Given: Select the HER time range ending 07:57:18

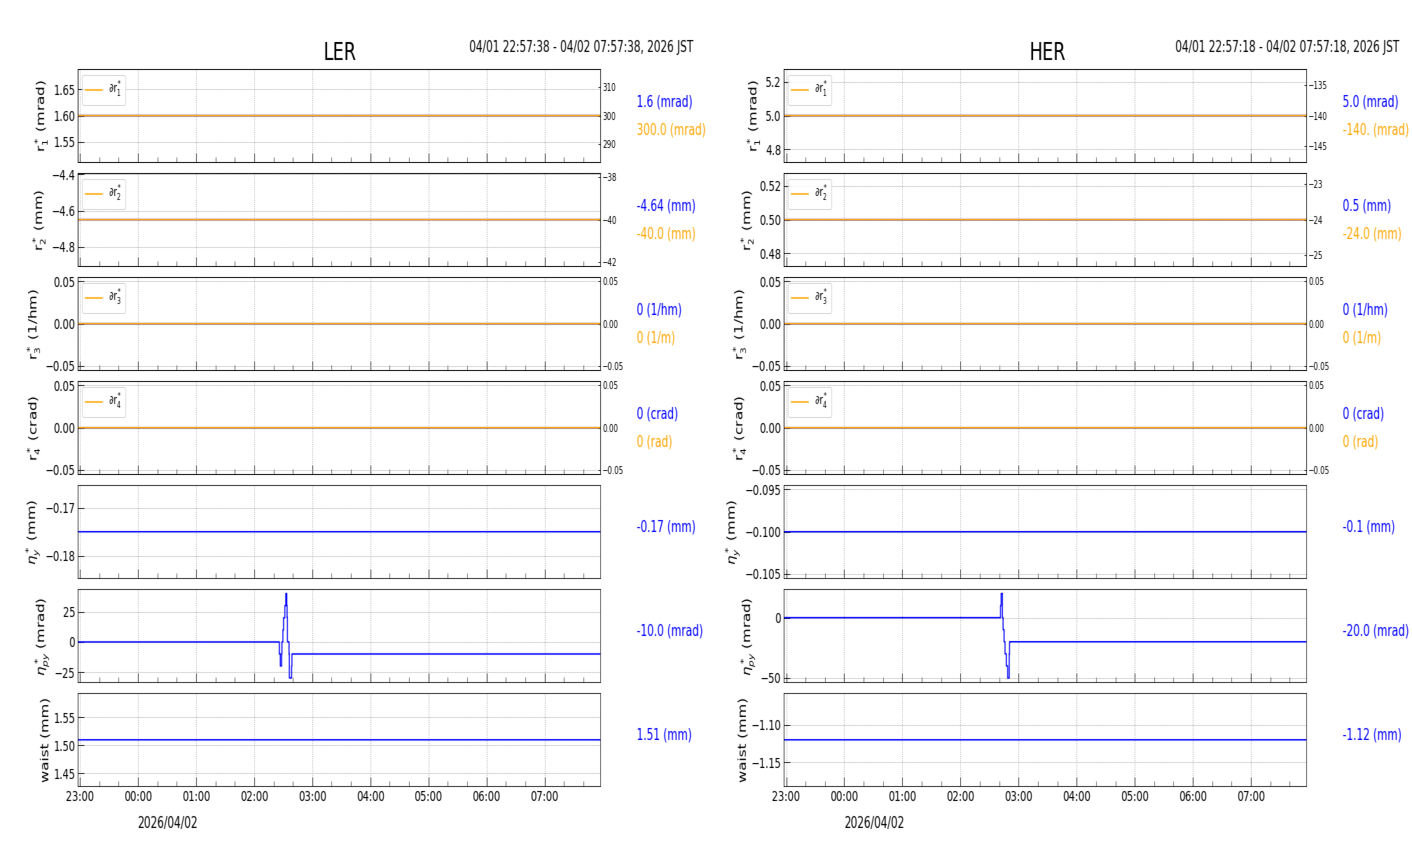Looking at the screenshot, I should click(x=1287, y=47).
